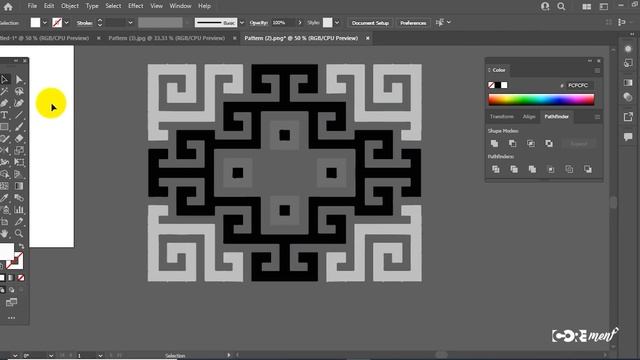Screen dimensions: 640x360
Task: Pick the Lasso tool
Action: tap(19, 91)
